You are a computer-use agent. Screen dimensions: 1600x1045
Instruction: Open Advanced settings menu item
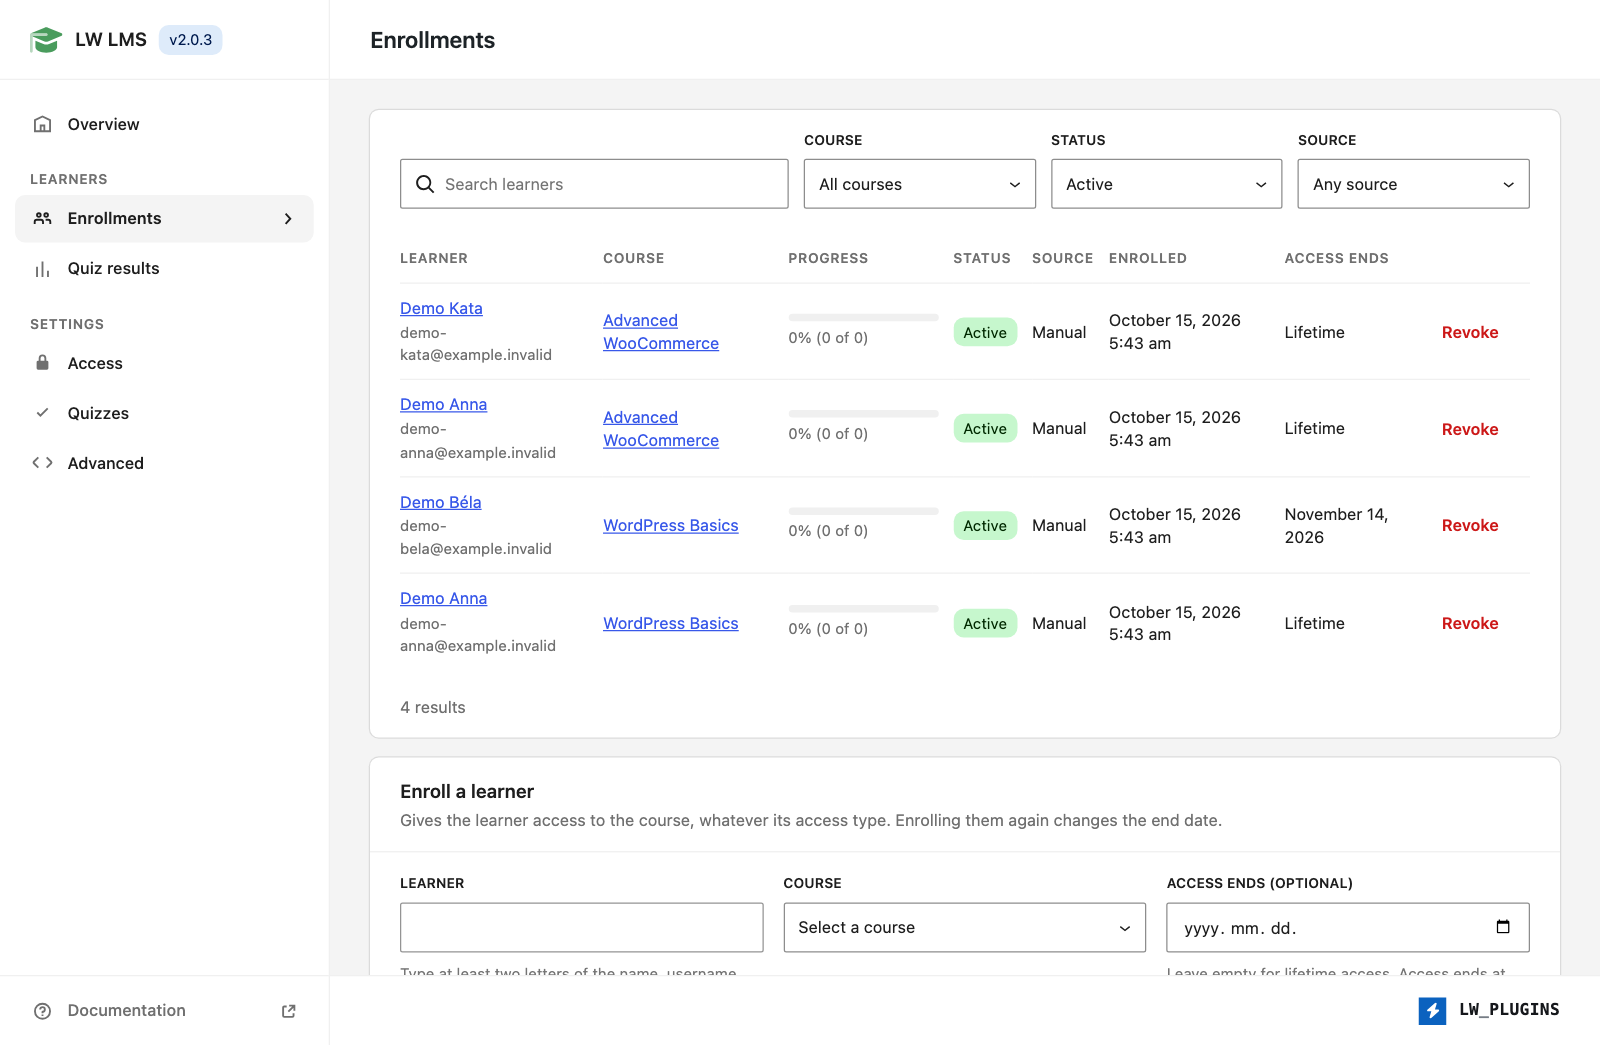(x=164, y=463)
